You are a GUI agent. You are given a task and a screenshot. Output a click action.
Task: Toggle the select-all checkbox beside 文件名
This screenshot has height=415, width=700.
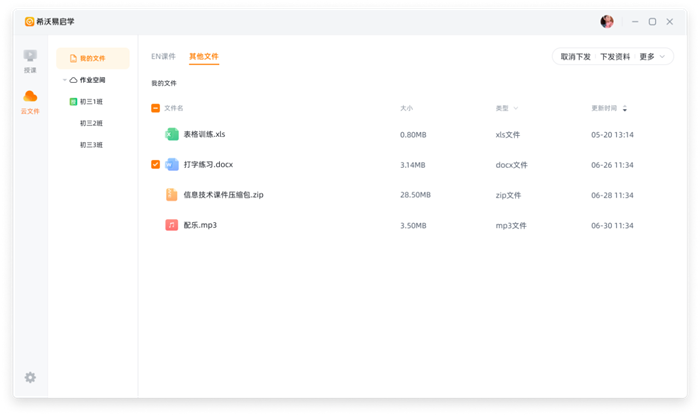coord(155,108)
